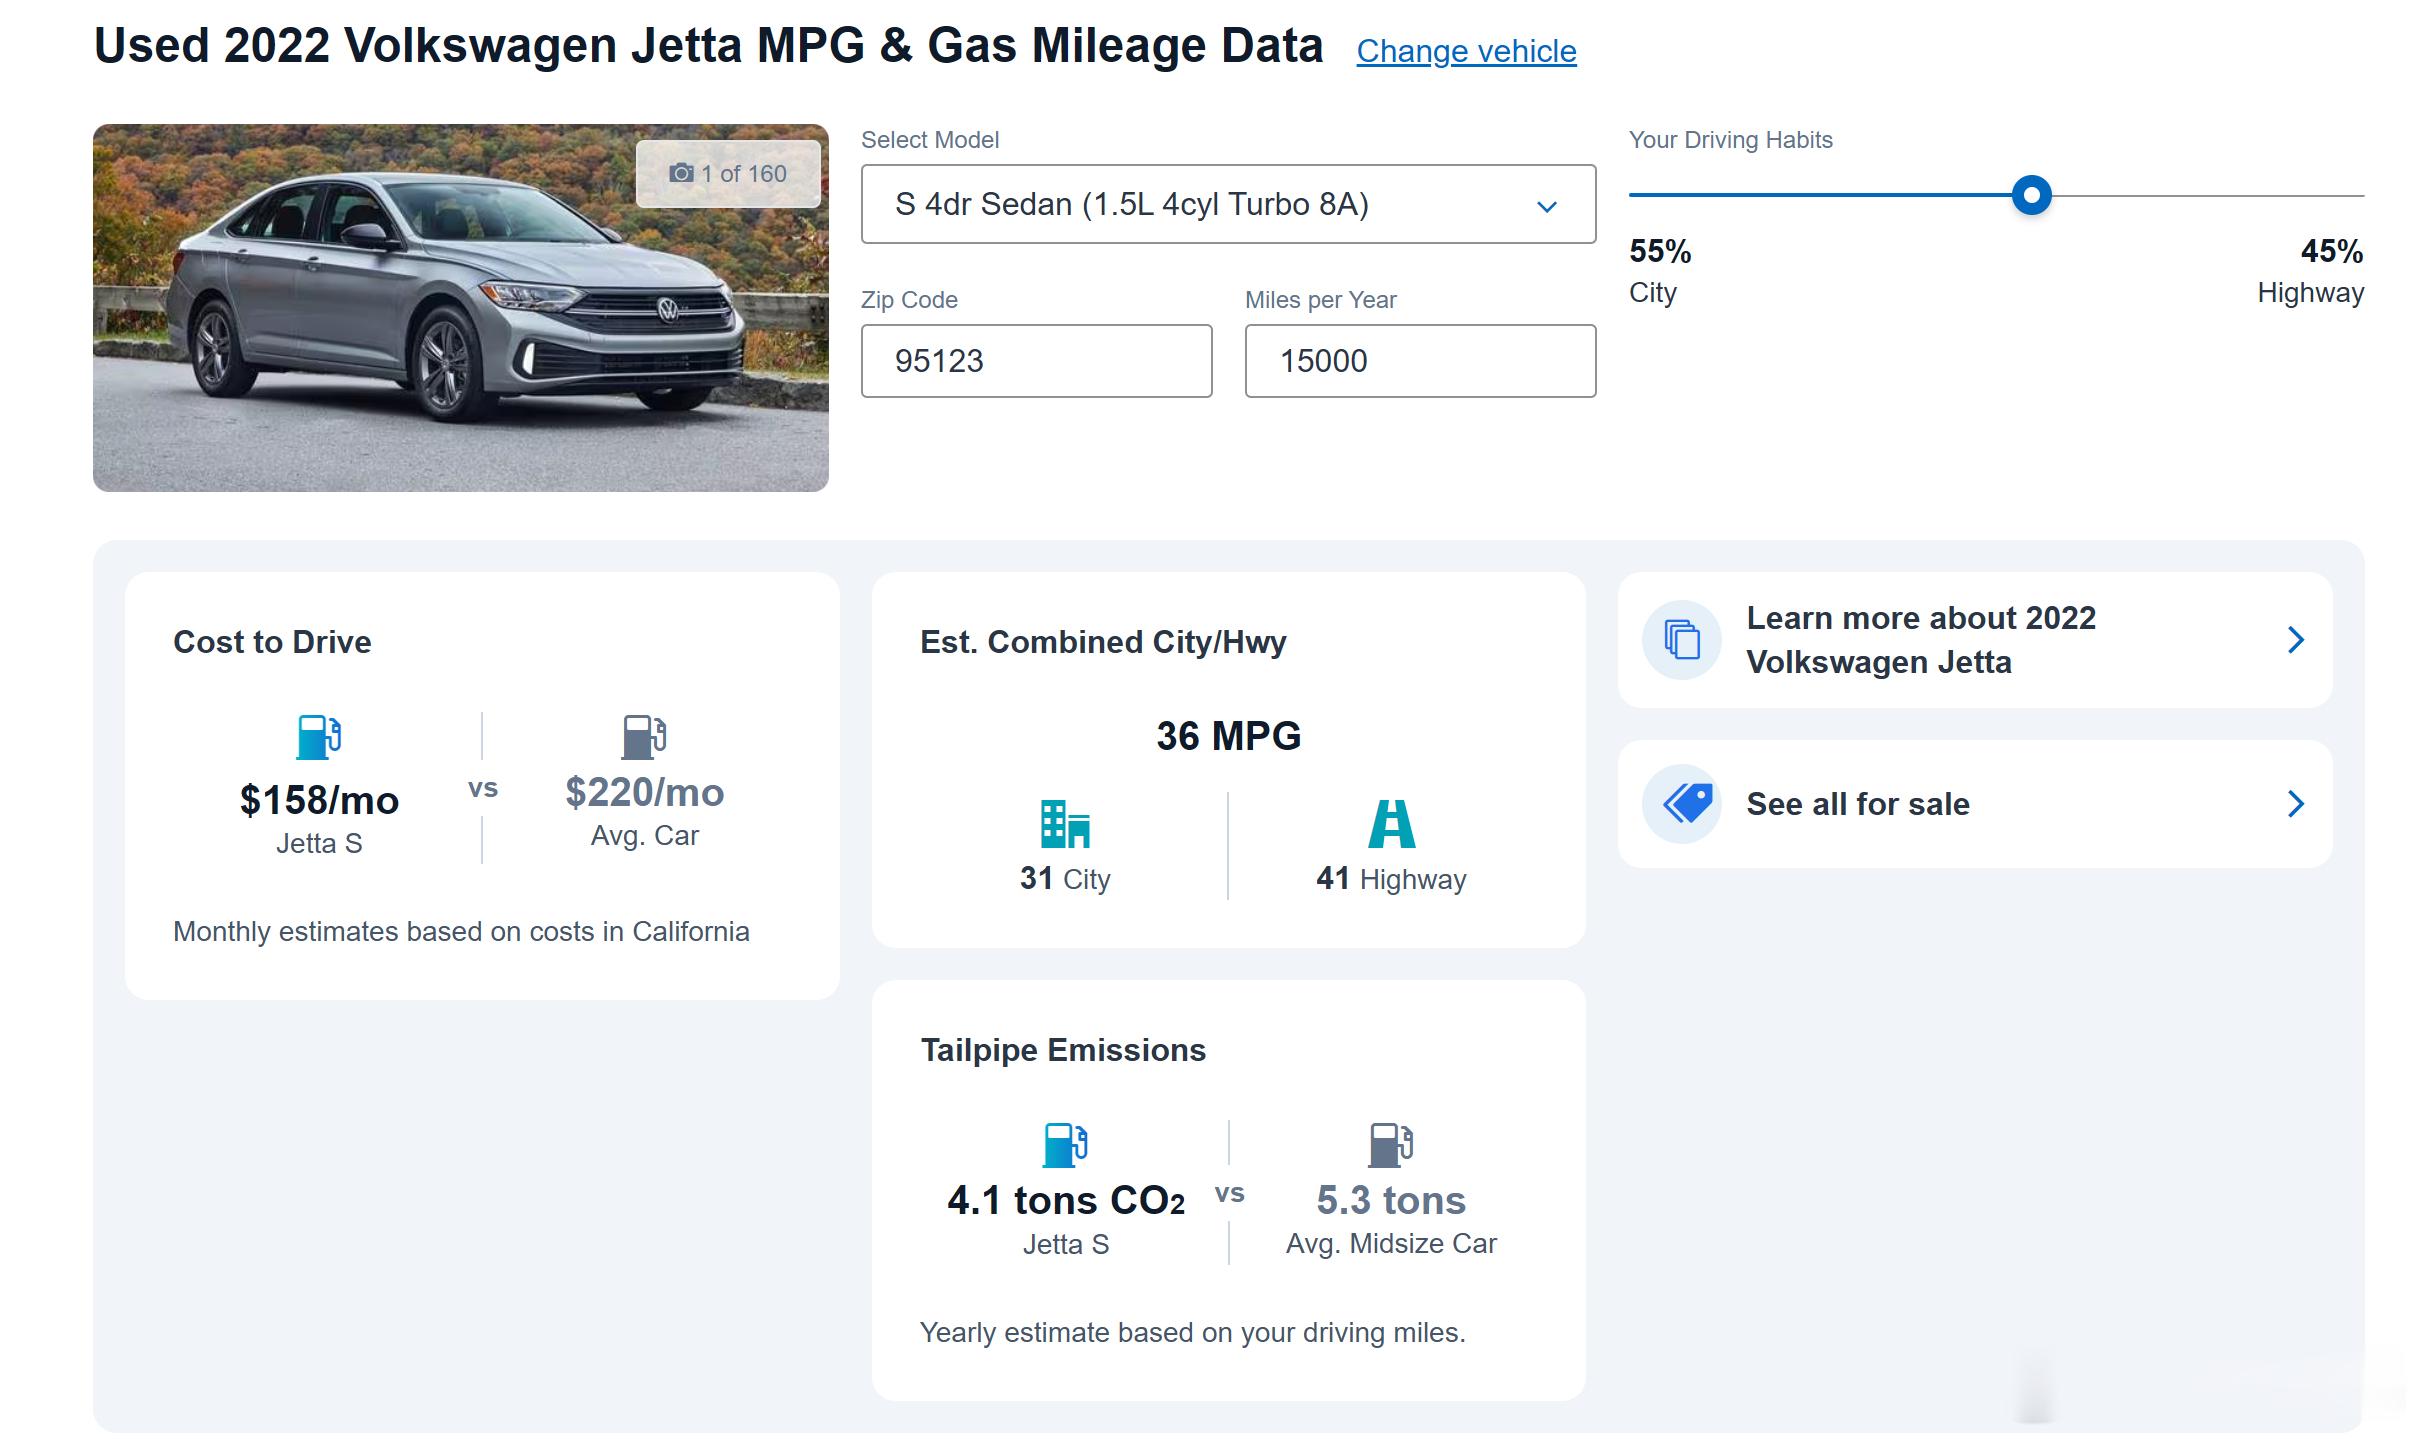Image resolution: width=2426 pixels, height=1446 pixels.
Task: Click the pages icon beside Learn more
Action: pos(1682,640)
